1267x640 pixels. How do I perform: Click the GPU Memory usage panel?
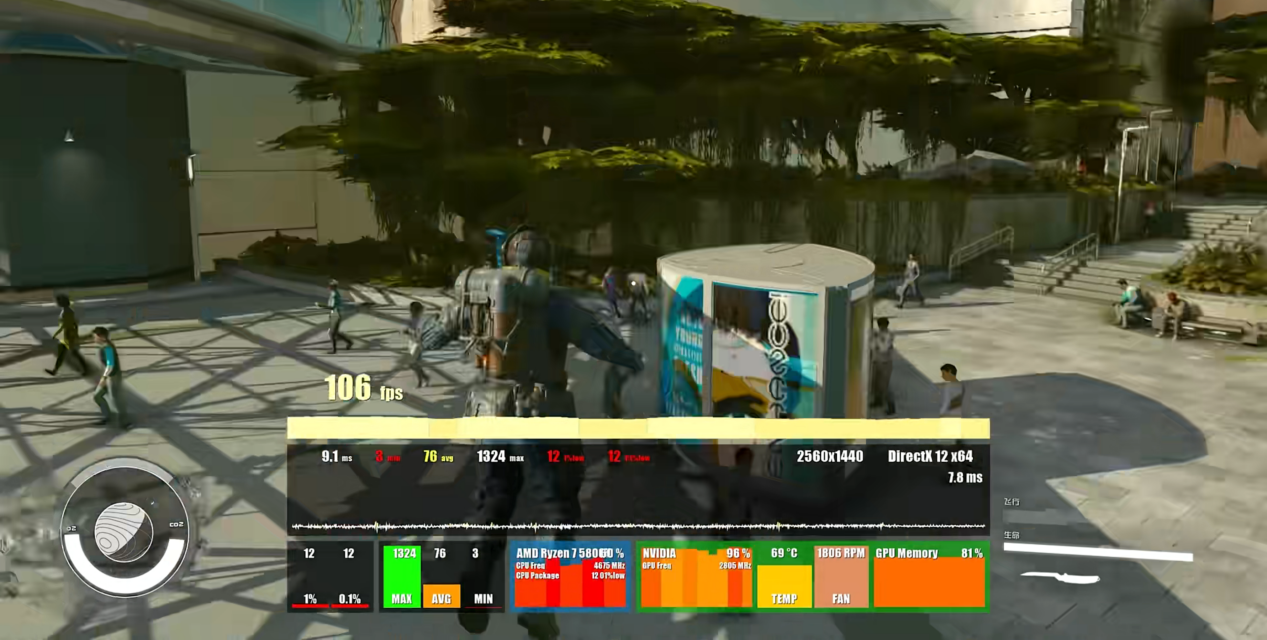(x=929, y=576)
